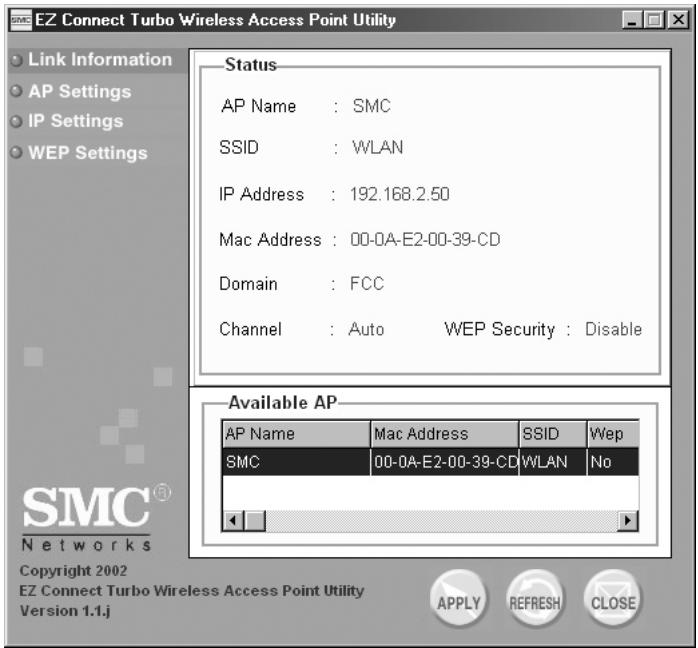Click the Domain value FCC

[367, 284]
